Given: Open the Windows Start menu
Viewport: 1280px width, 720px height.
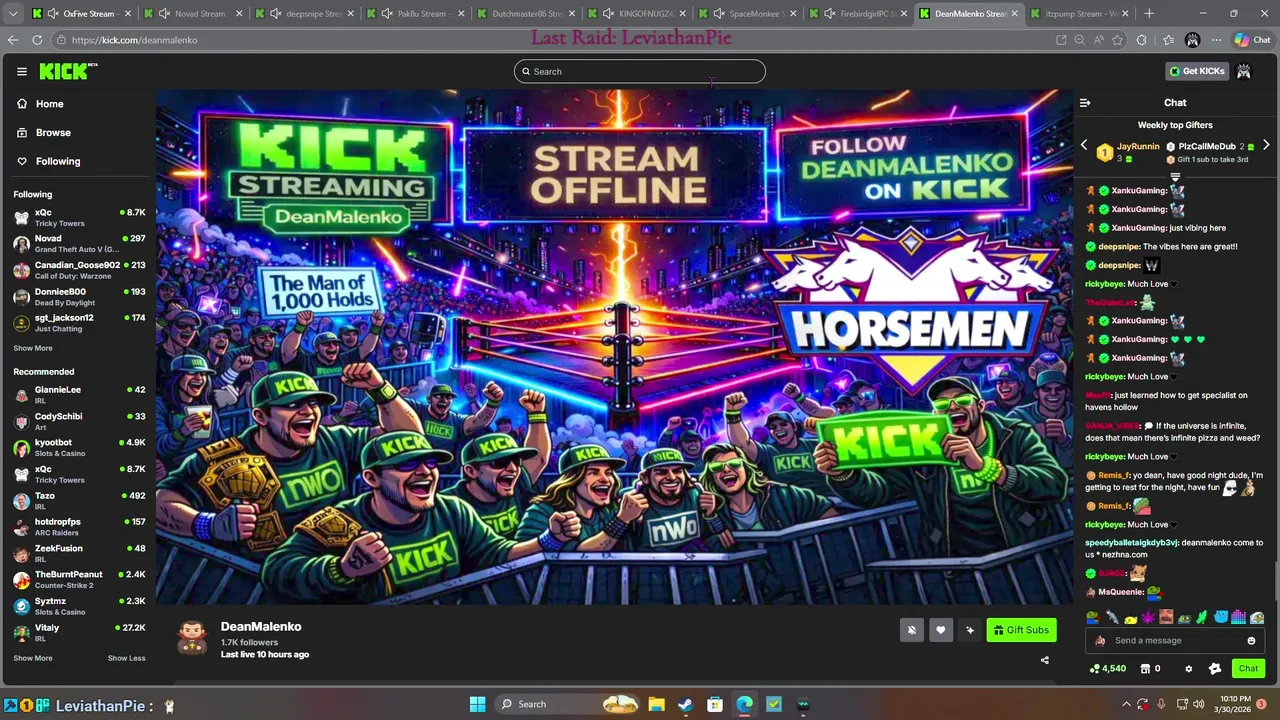Looking at the screenshot, I should coord(477,704).
